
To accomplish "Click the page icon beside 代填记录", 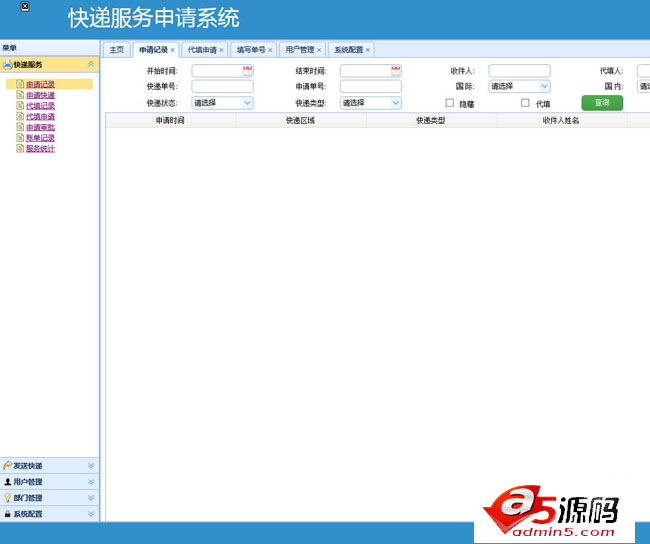I will 19,106.
